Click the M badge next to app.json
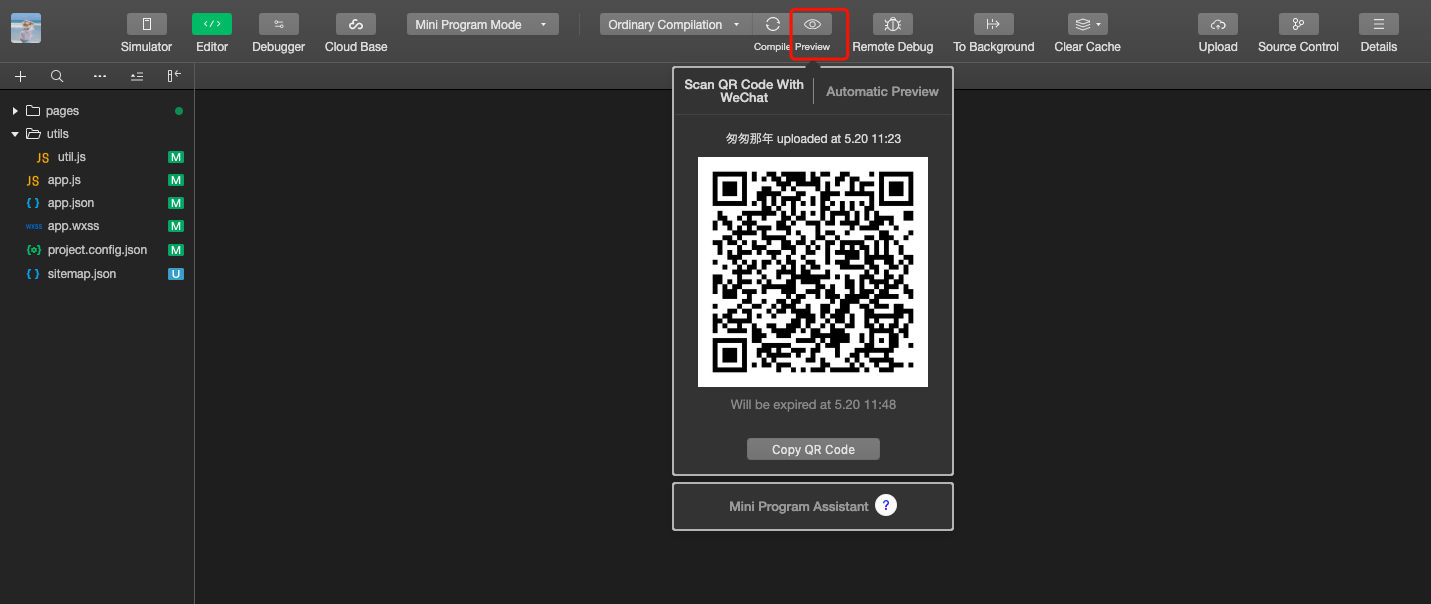The width and height of the screenshot is (1431, 604). click(176, 203)
